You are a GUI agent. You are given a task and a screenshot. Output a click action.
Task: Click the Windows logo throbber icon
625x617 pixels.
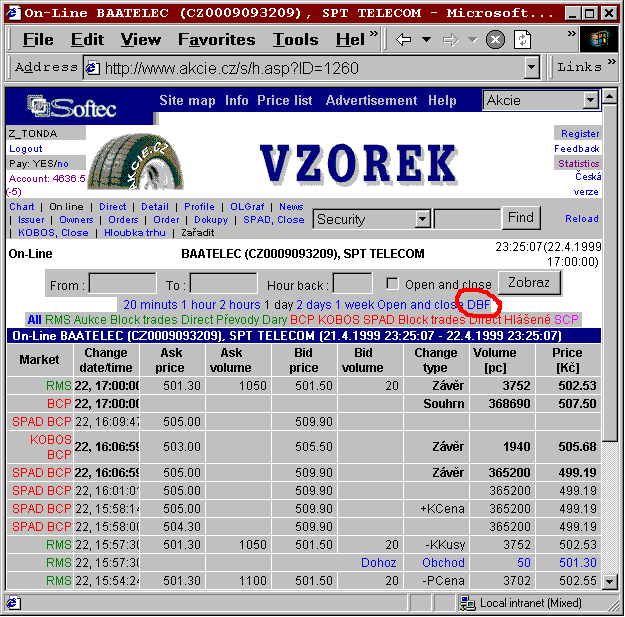(601, 39)
